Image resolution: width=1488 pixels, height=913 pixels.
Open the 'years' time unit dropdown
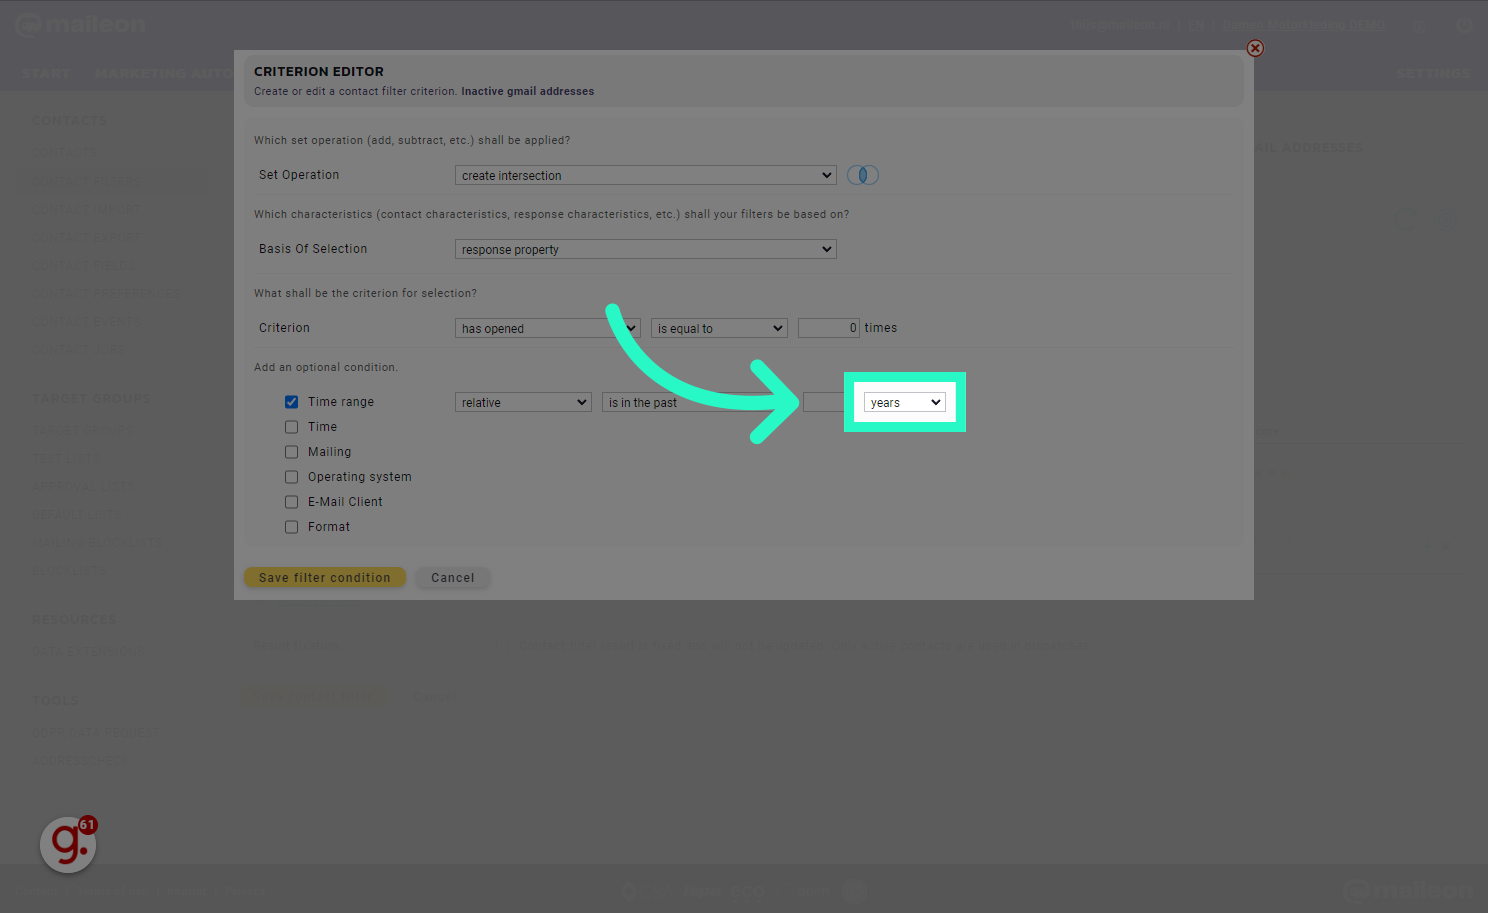(x=905, y=402)
